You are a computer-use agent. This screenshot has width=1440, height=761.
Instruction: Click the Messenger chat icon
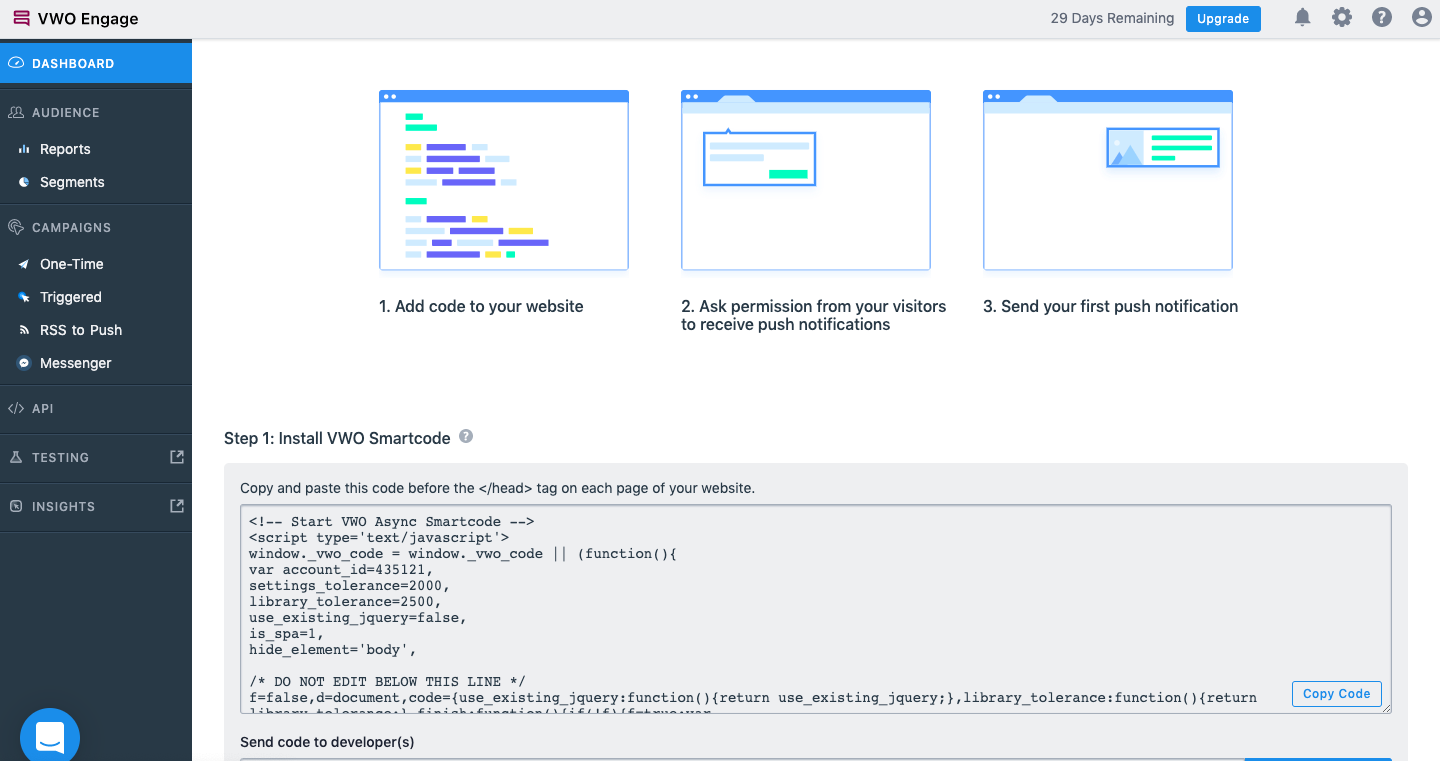pos(24,363)
